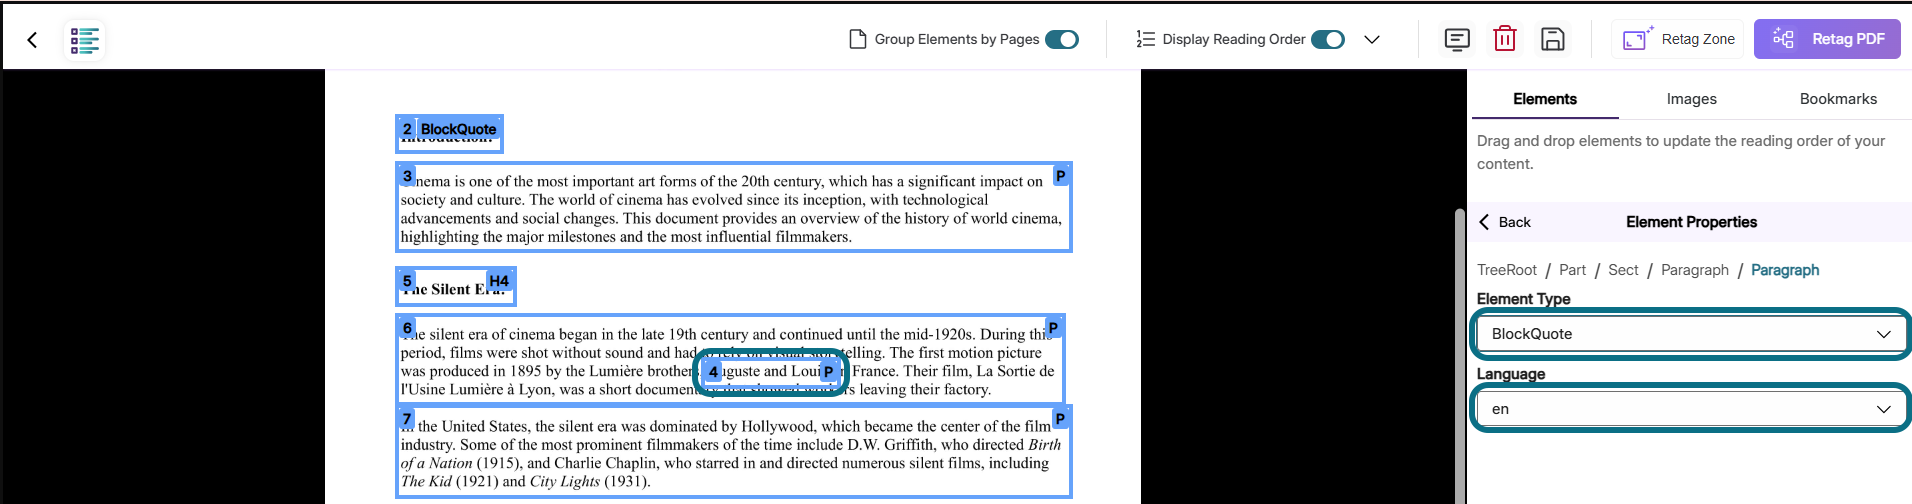Click the red trash delete icon
Image resolution: width=1912 pixels, height=504 pixels.
[1504, 39]
